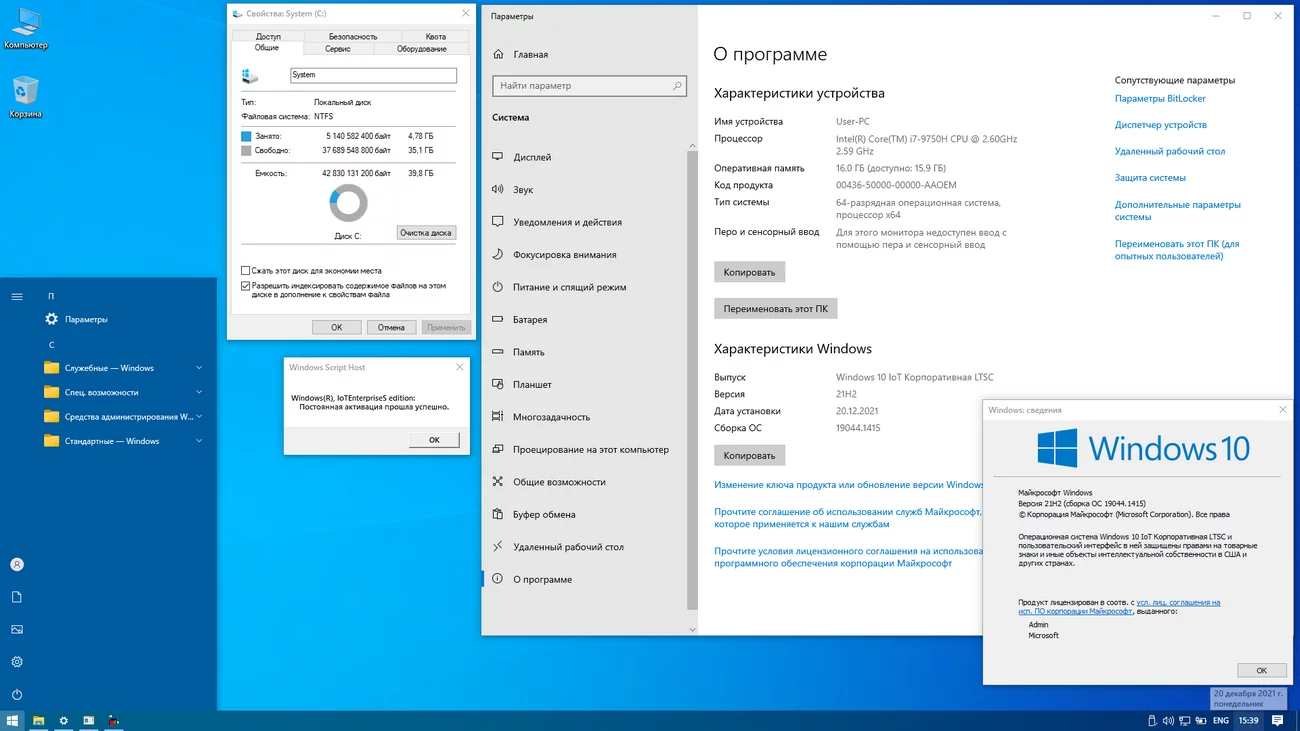
Task: Click the disk label field containing System
Action: tap(373, 75)
